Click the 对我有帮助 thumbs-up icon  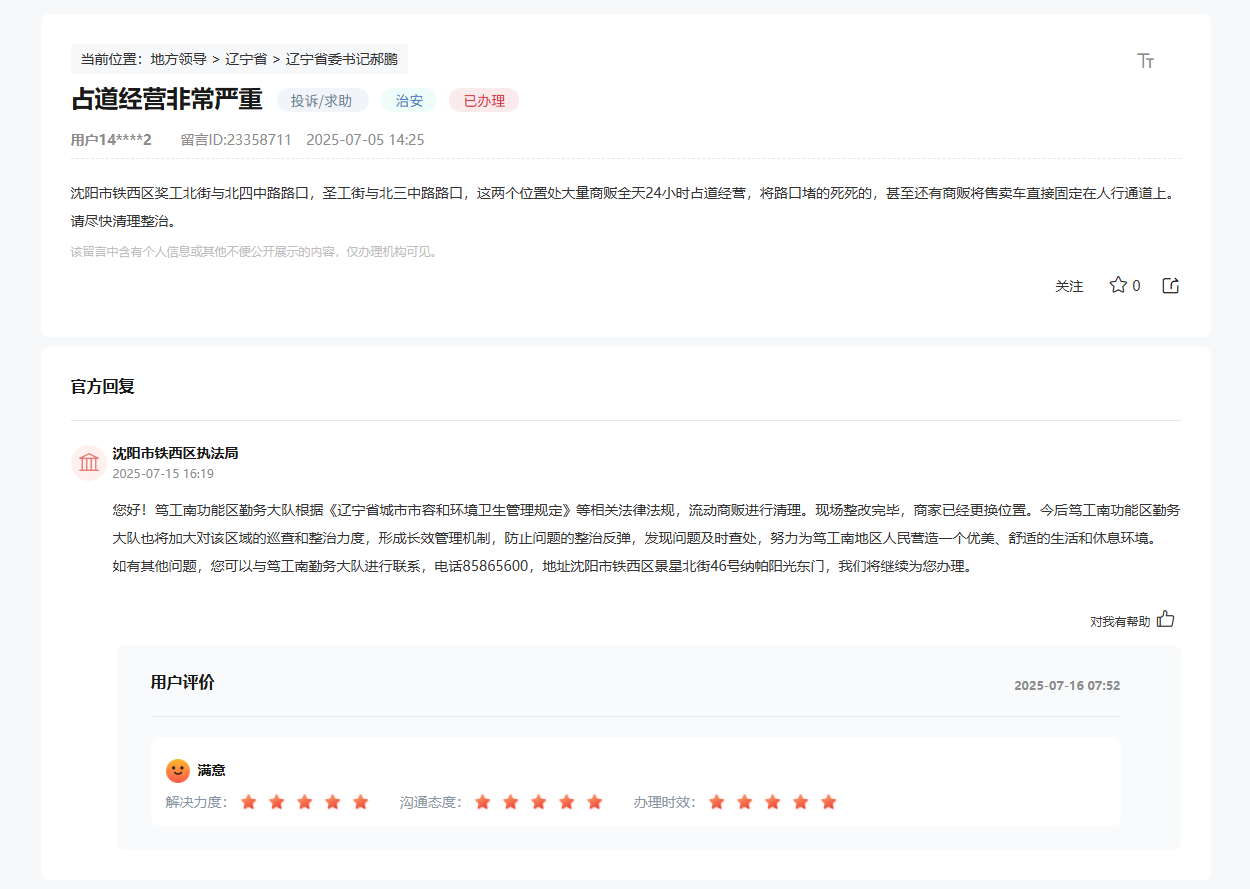click(x=1165, y=619)
